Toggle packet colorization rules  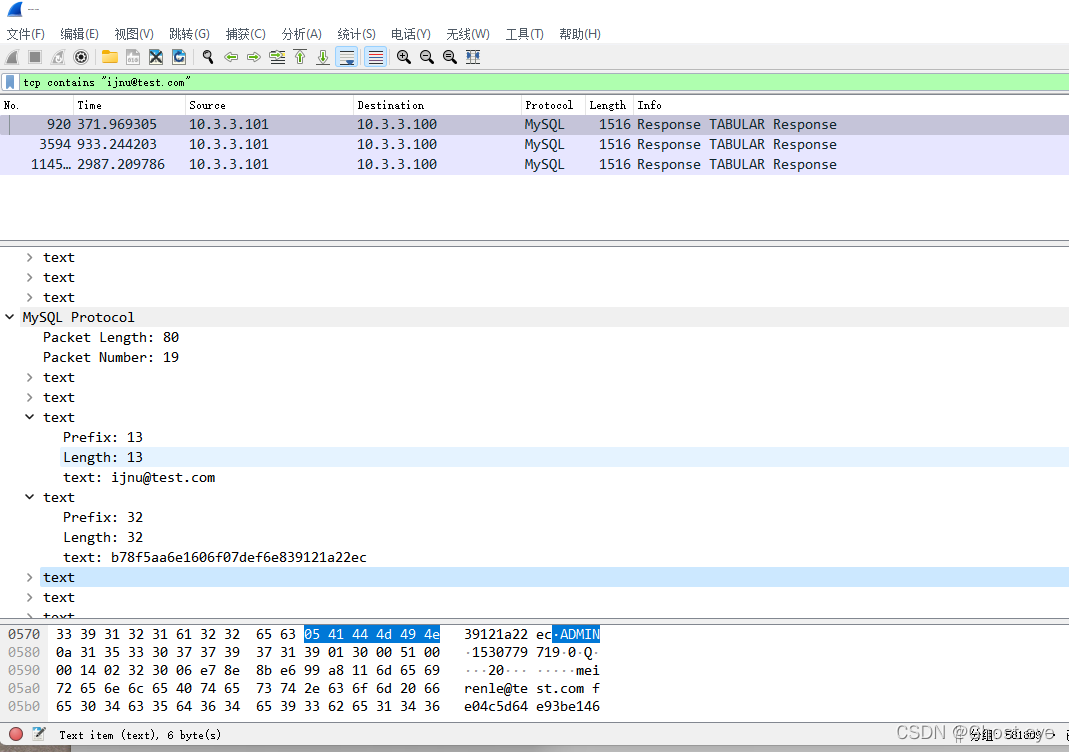pos(376,57)
